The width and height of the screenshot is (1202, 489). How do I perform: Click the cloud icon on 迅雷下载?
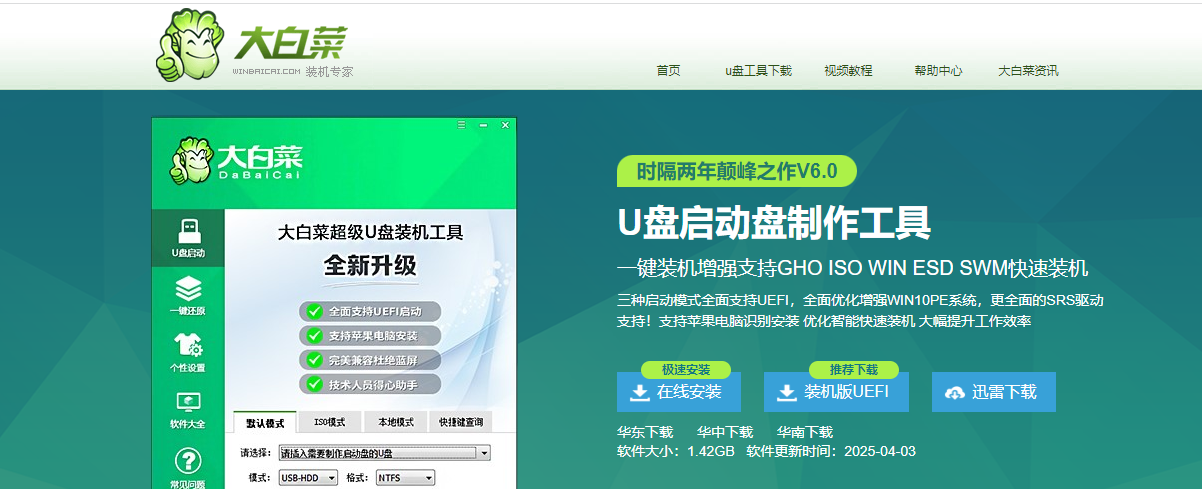pos(955,392)
